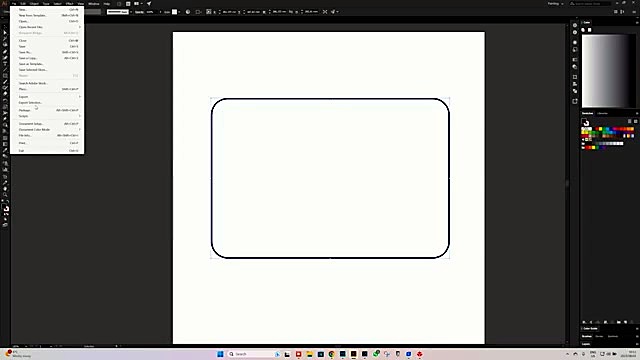The width and height of the screenshot is (640, 360).
Task: Open the Arrange Documents icon in top bar
Action: click(137, 4)
